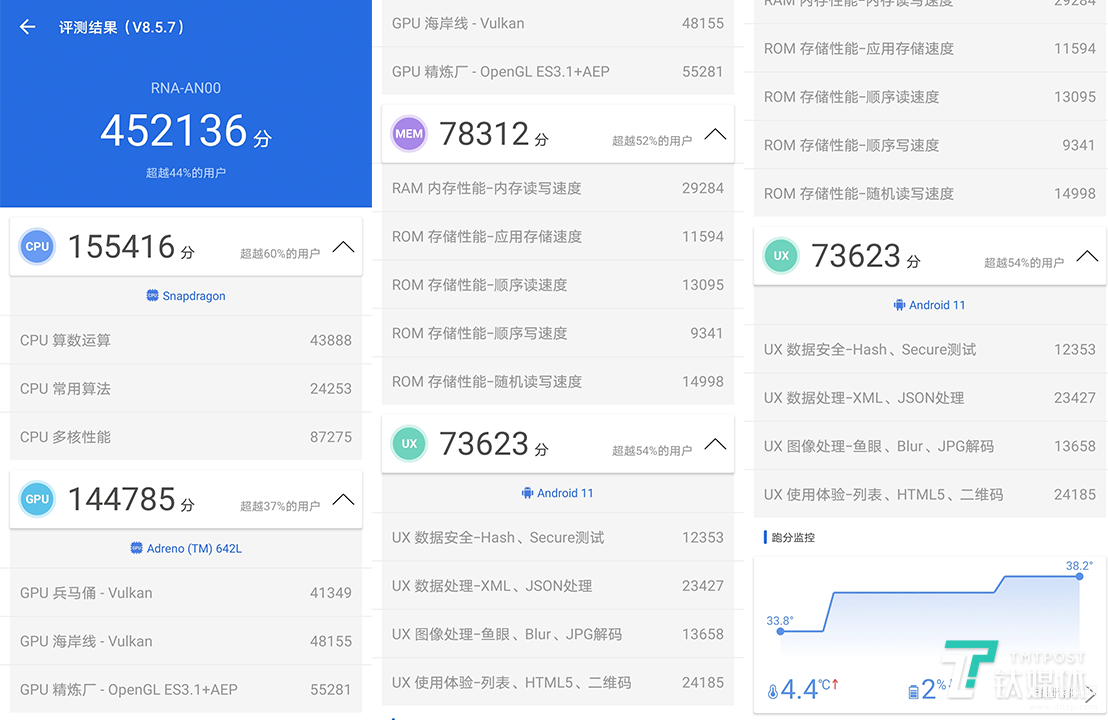Collapse the MEM 78312 score section
This screenshot has height=720, width=1108.
tap(715, 134)
